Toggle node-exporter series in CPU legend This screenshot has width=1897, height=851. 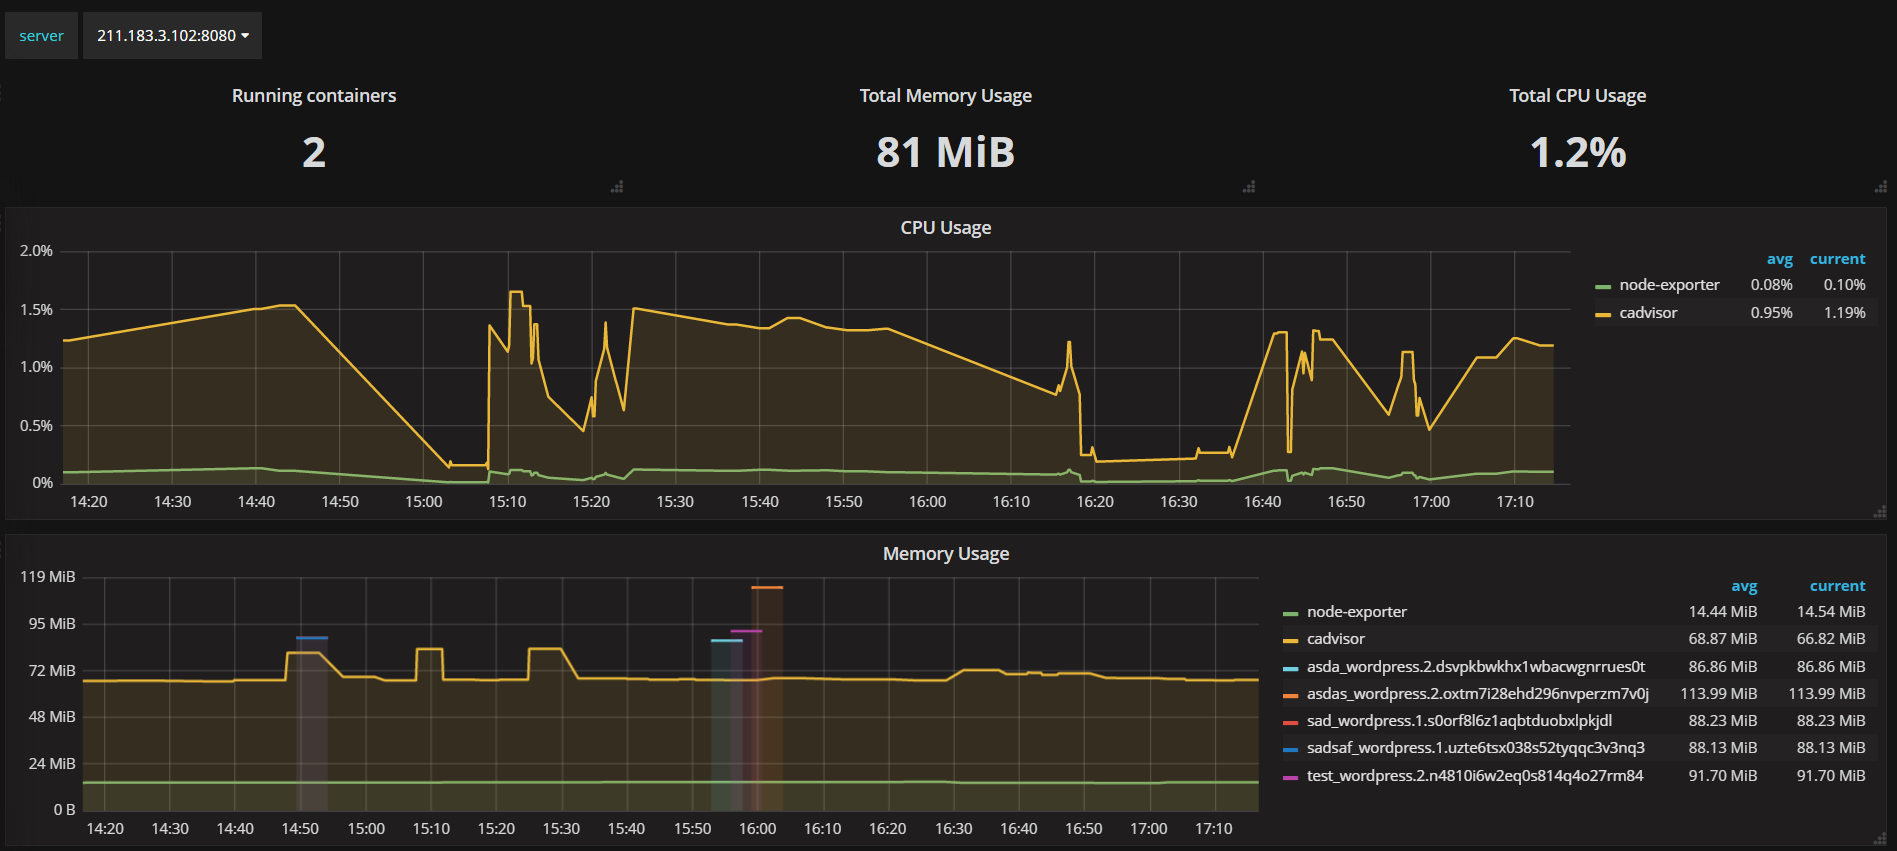pyautogui.click(x=1669, y=285)
